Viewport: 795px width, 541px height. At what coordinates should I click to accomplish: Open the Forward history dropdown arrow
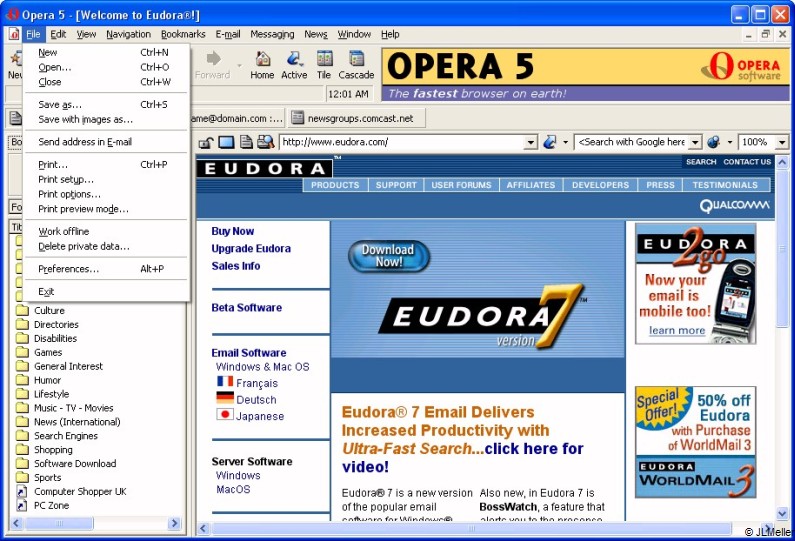point(239,66)
